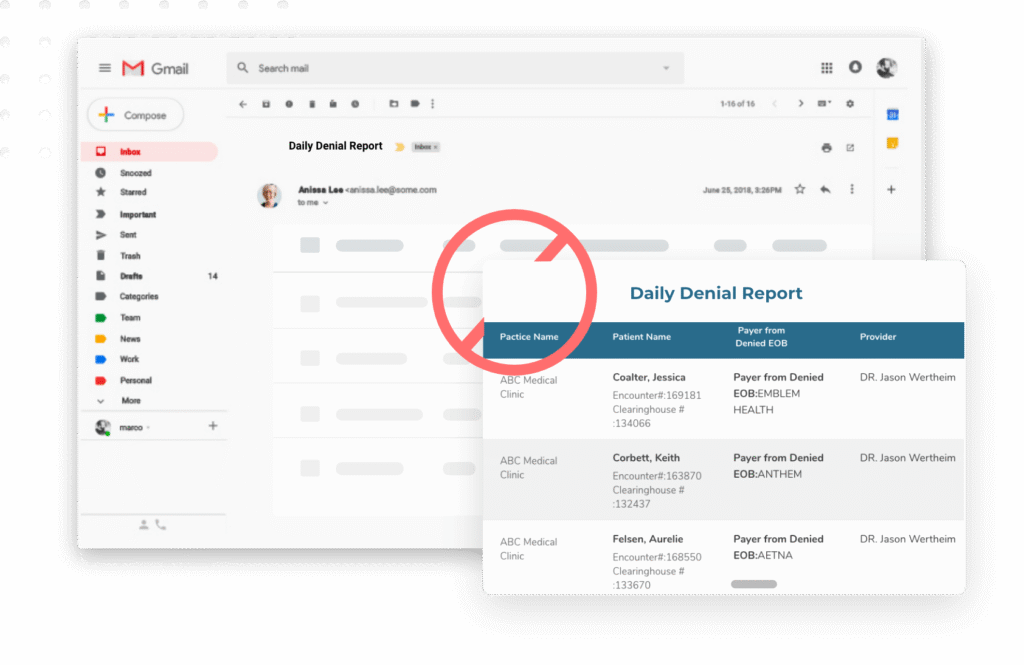This screenshot has width=1024, height=665.
Task: Click the Gmail logo
Action: pos(155,68)
